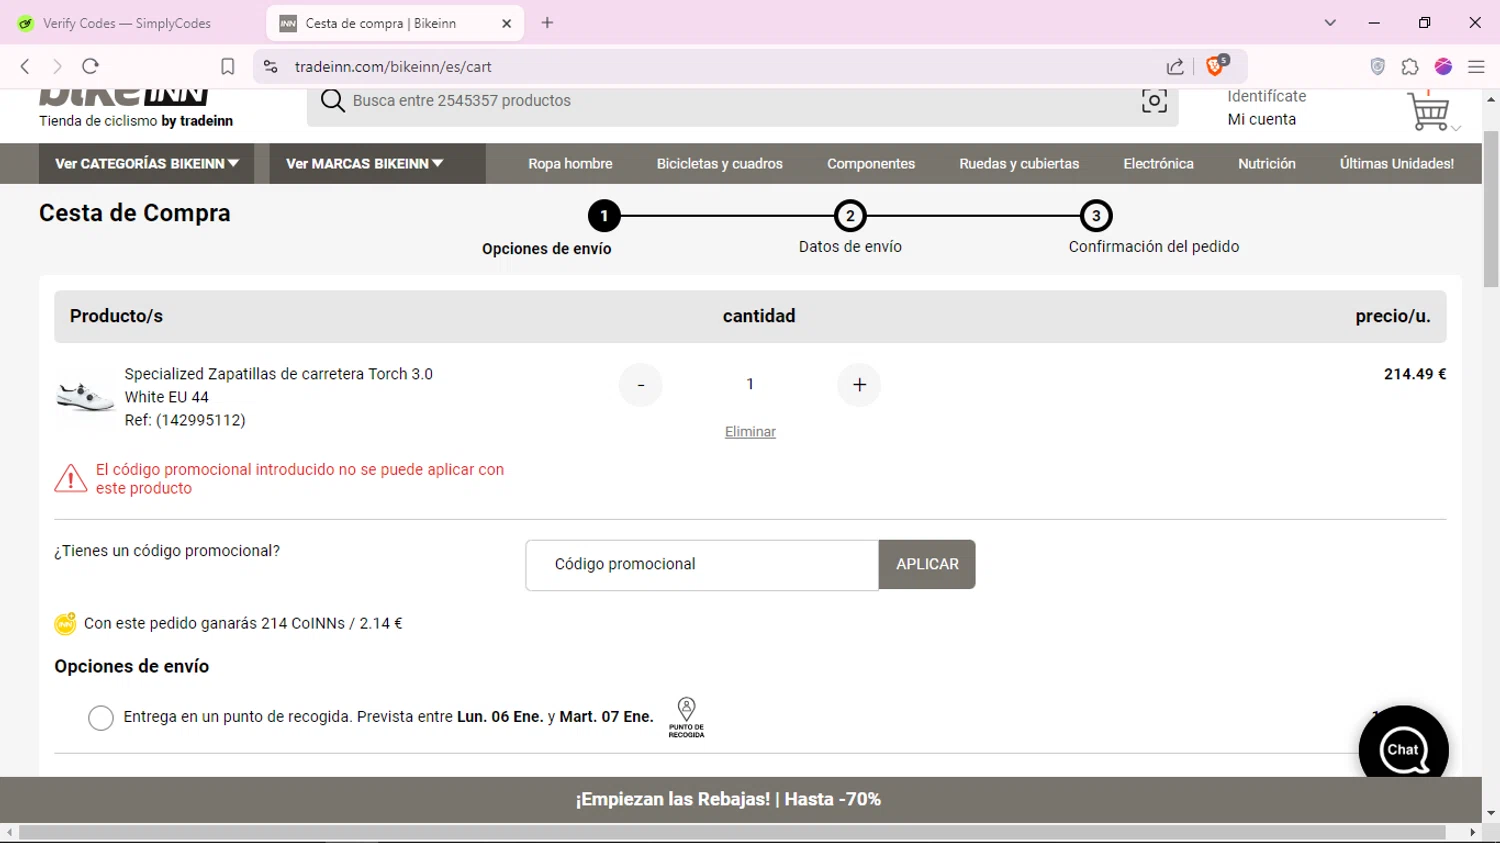Screen dimensions: 1500x843
Task: Select the Cesta de compra Bikeinn tab
Action: (394, 23)
